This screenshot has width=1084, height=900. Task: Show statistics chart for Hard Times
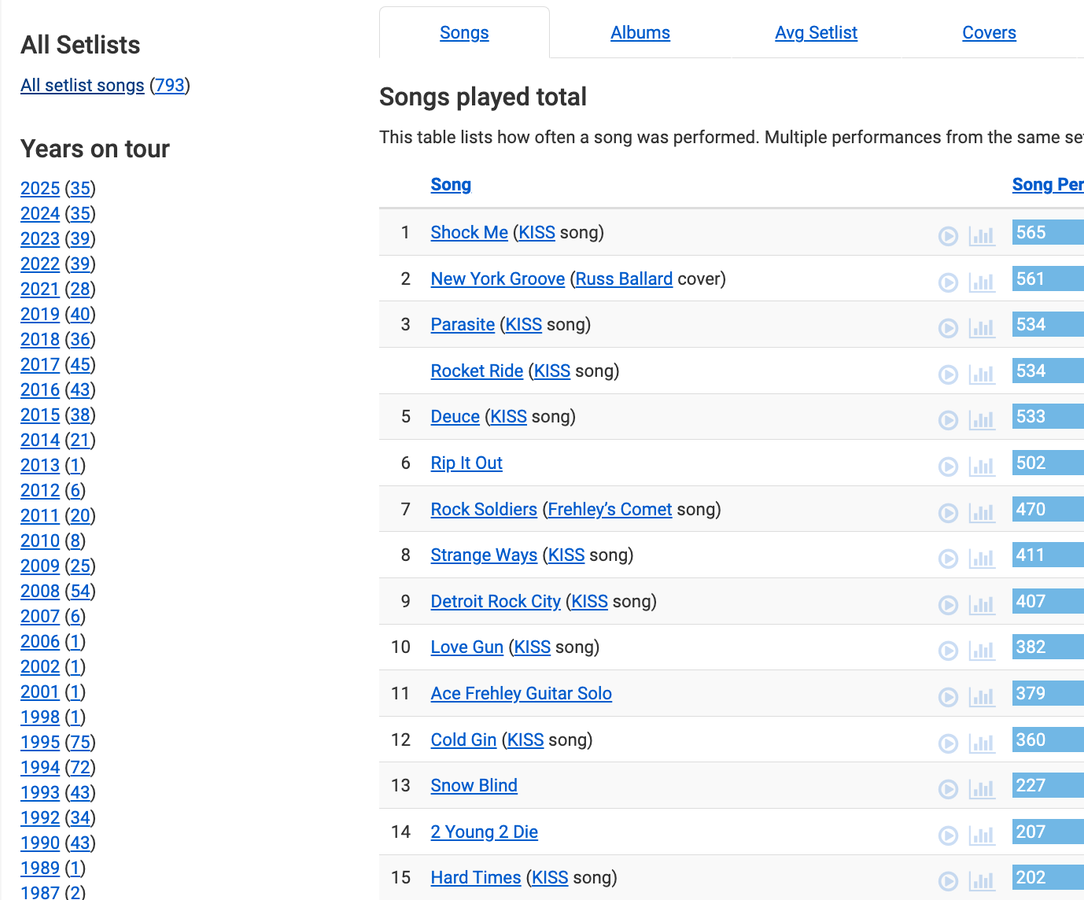(x=982, y=881)
